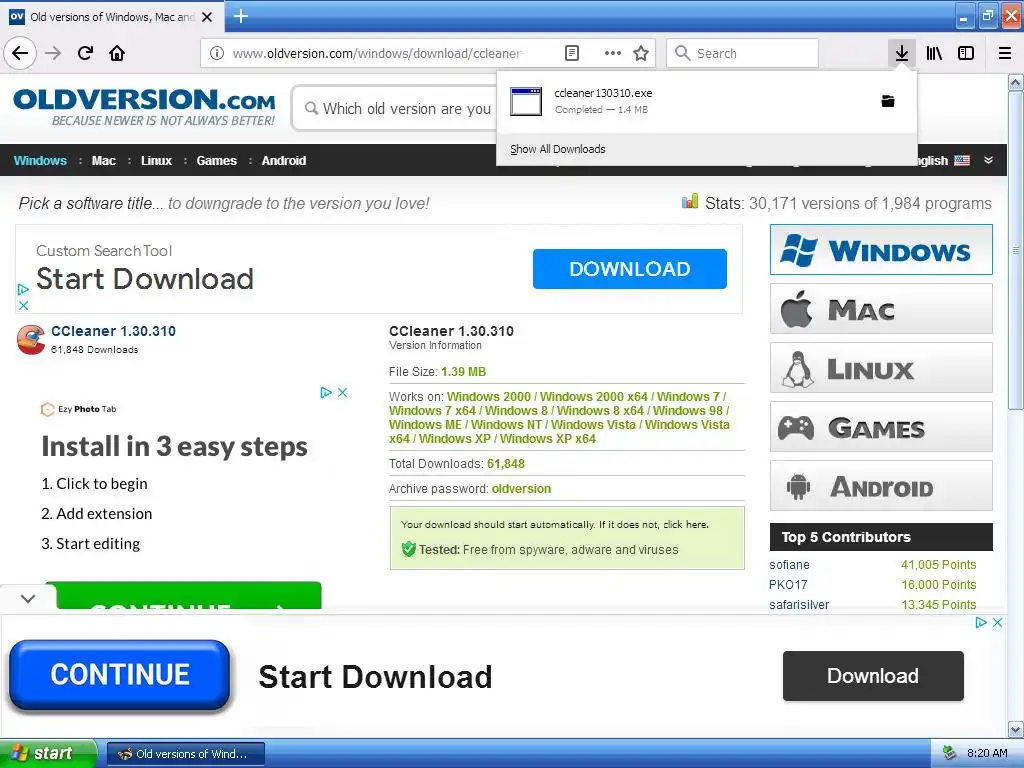
Task: Select the Old versions of Windows browser tab
Action: (x=112, y=17)
